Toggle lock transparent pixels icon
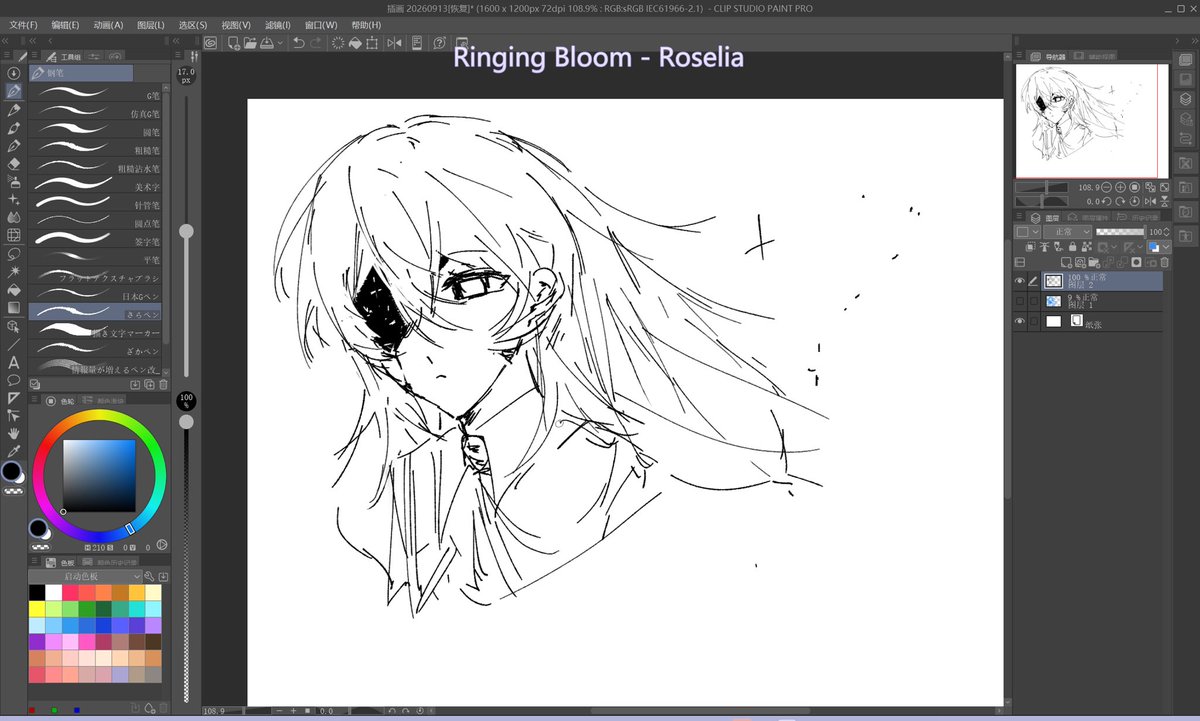Viewport: 1200px width, 721px height. (1087, 247)
